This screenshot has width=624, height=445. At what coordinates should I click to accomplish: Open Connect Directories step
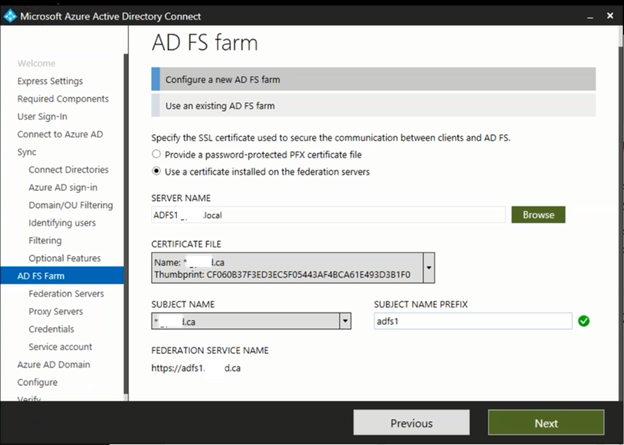coord(68,170)
